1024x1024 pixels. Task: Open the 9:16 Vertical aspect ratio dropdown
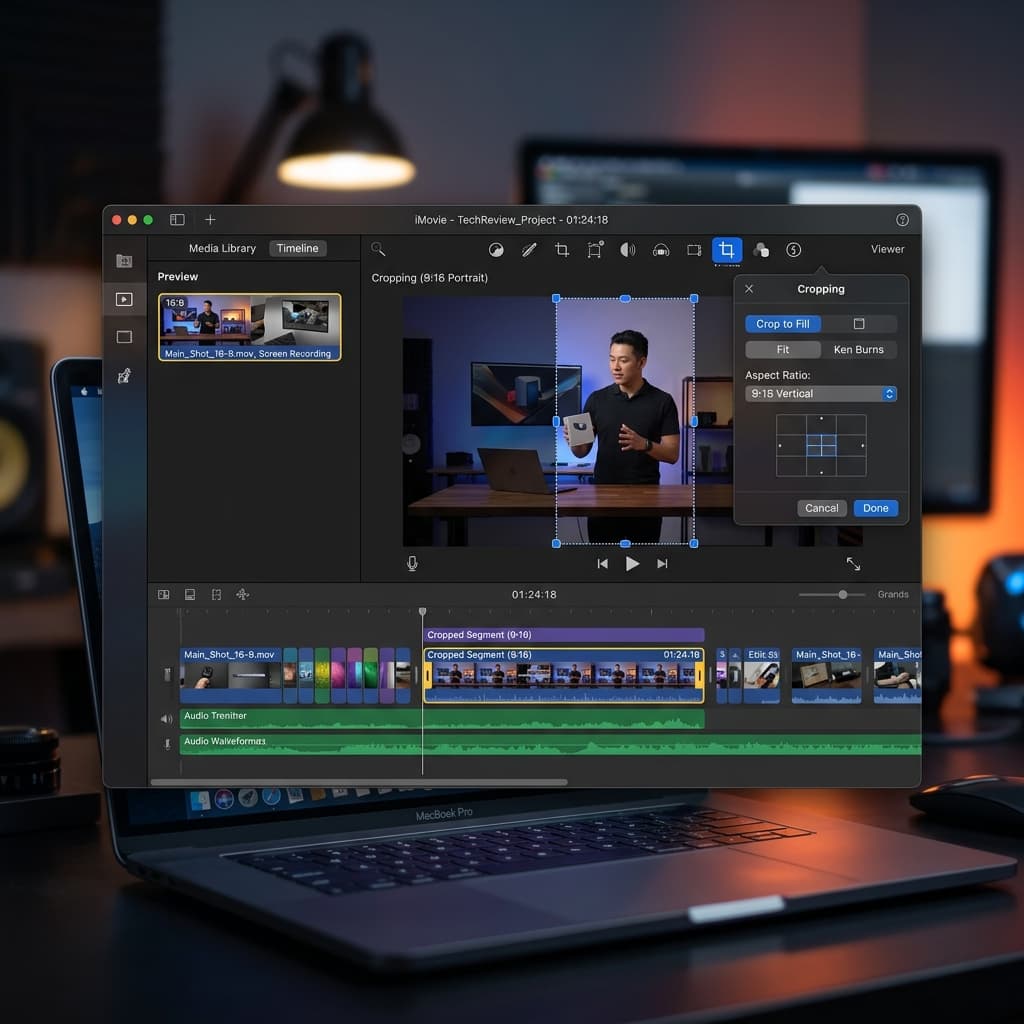[x=820, y=393]
